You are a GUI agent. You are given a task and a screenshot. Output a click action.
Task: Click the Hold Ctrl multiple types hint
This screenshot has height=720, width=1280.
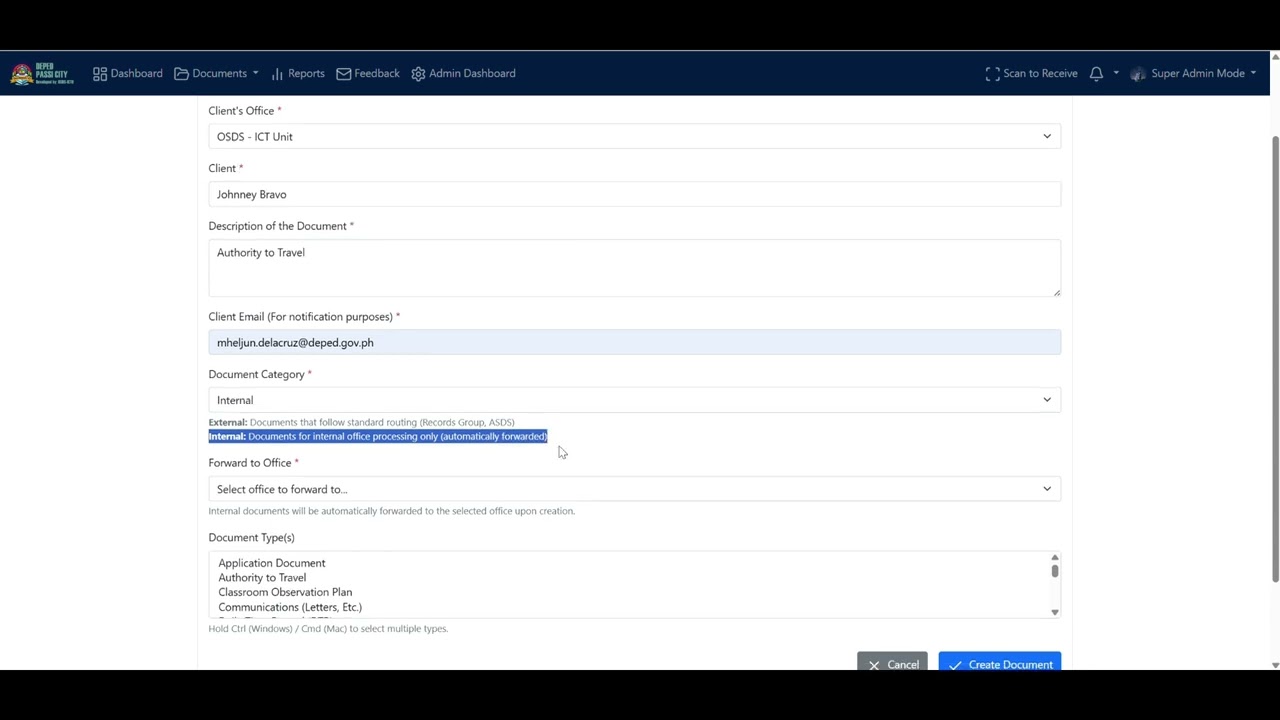[328, 629]
